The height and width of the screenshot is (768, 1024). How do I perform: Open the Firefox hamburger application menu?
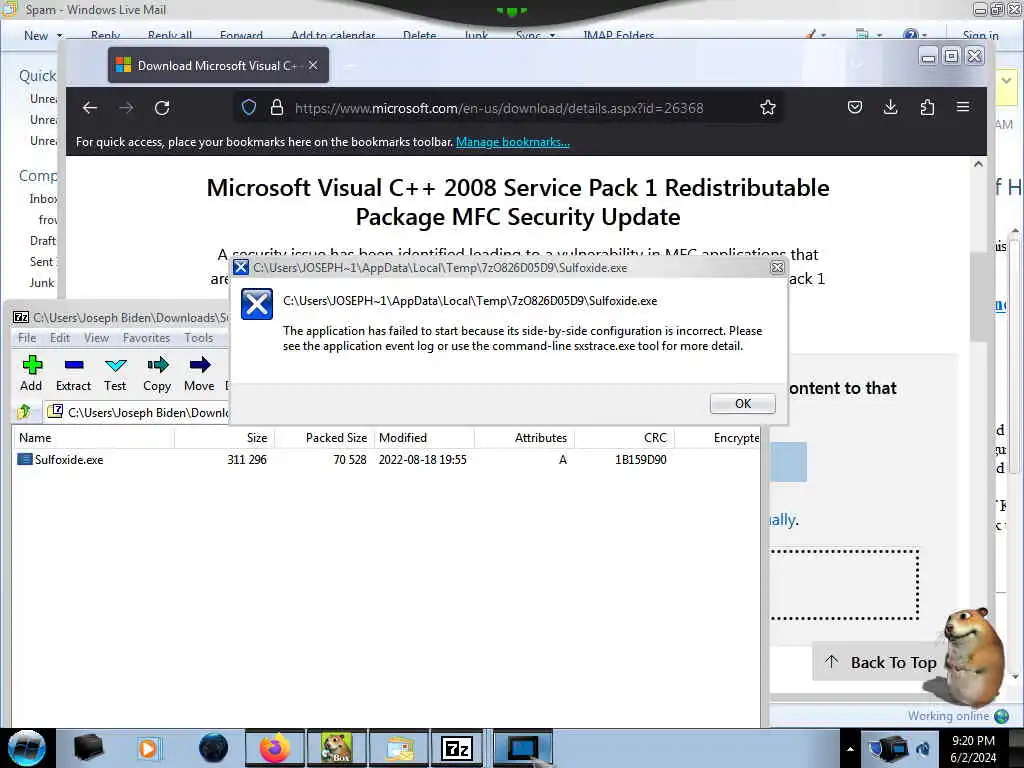tap(963, 107)
